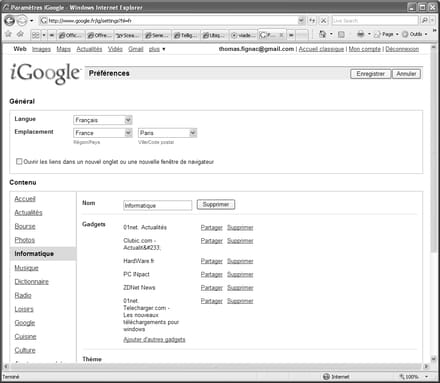The width and height of the screenshot is (440, 383).
Task: Click the Supprimer button beside Nom
Action: [216, 204]
